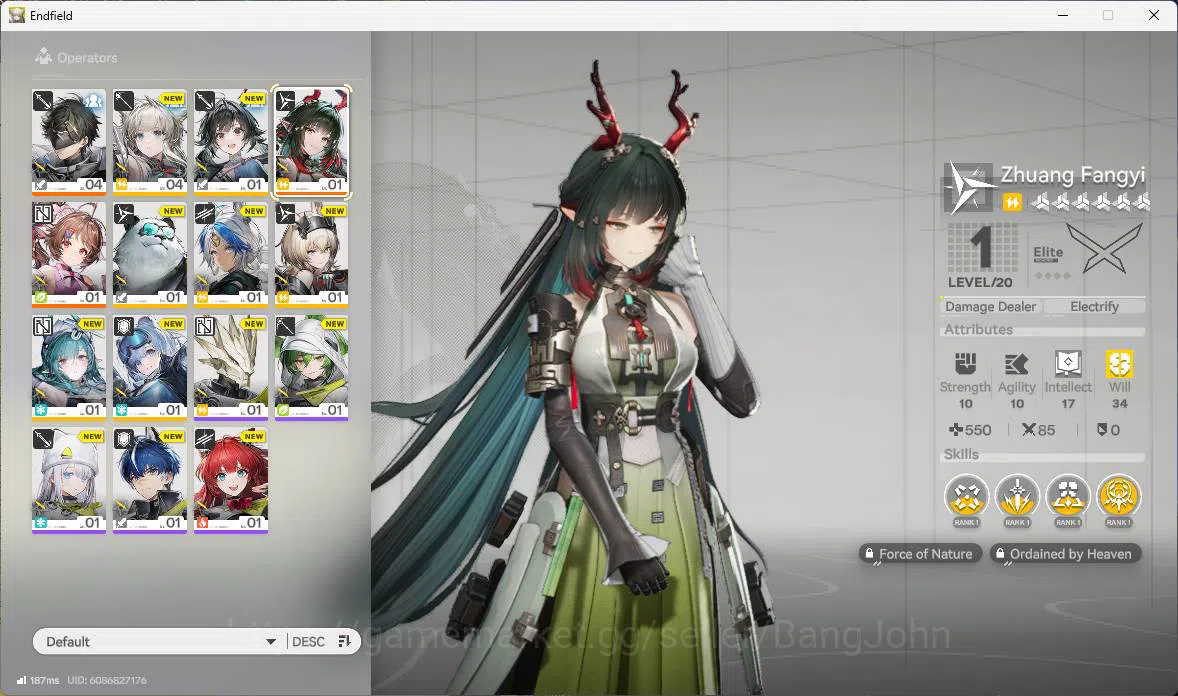Click the Endfield app icon in title bar

tap(17, 15)
